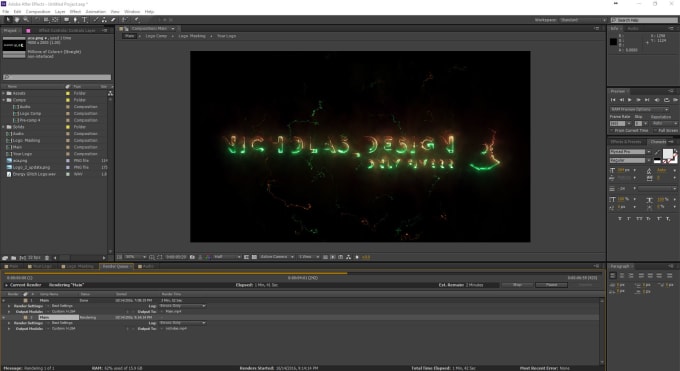Expand first Render Settings row

tap(9, 306)
